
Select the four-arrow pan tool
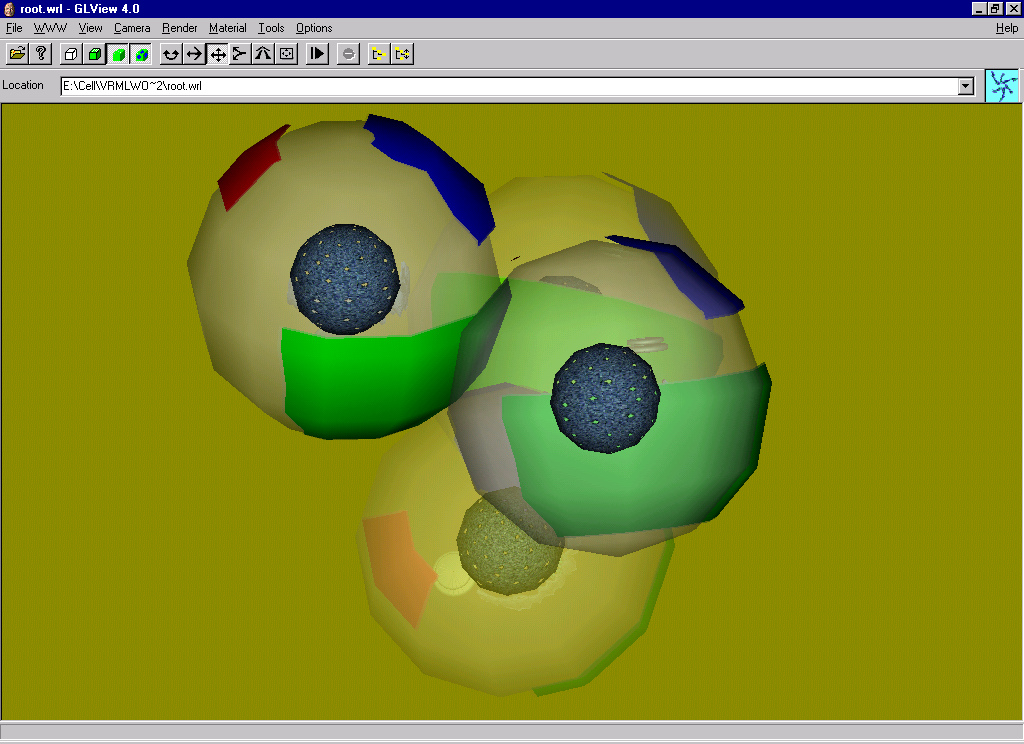click(217, 54)
